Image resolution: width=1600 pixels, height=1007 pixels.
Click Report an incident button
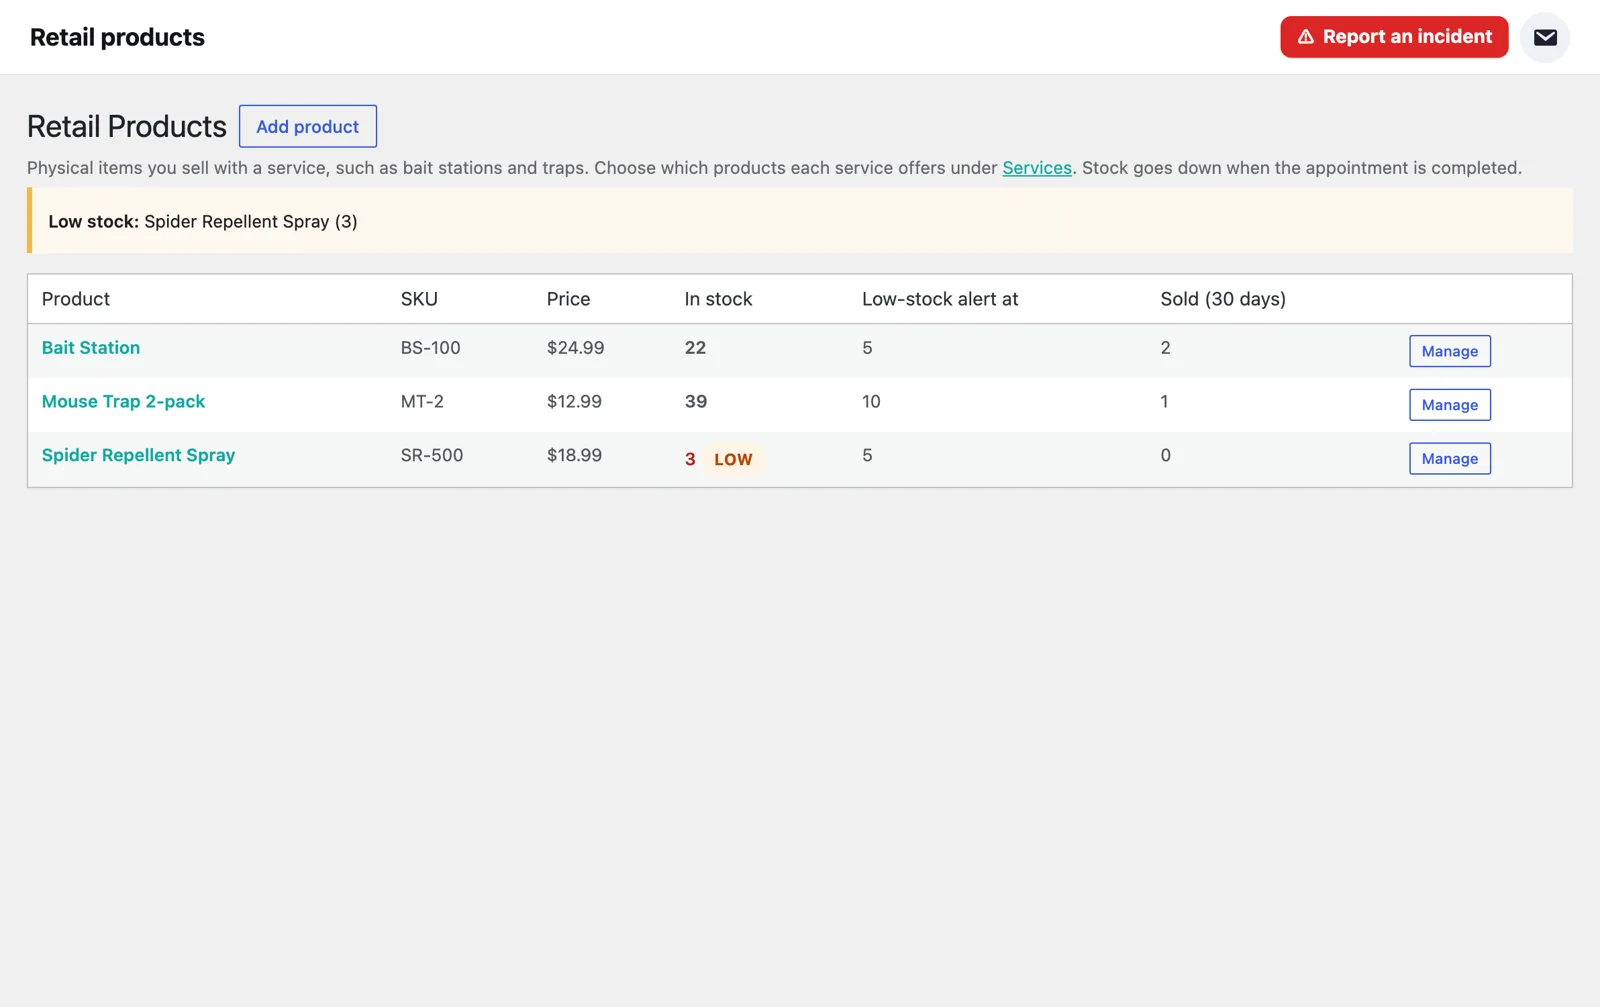tap(1394, 37)
